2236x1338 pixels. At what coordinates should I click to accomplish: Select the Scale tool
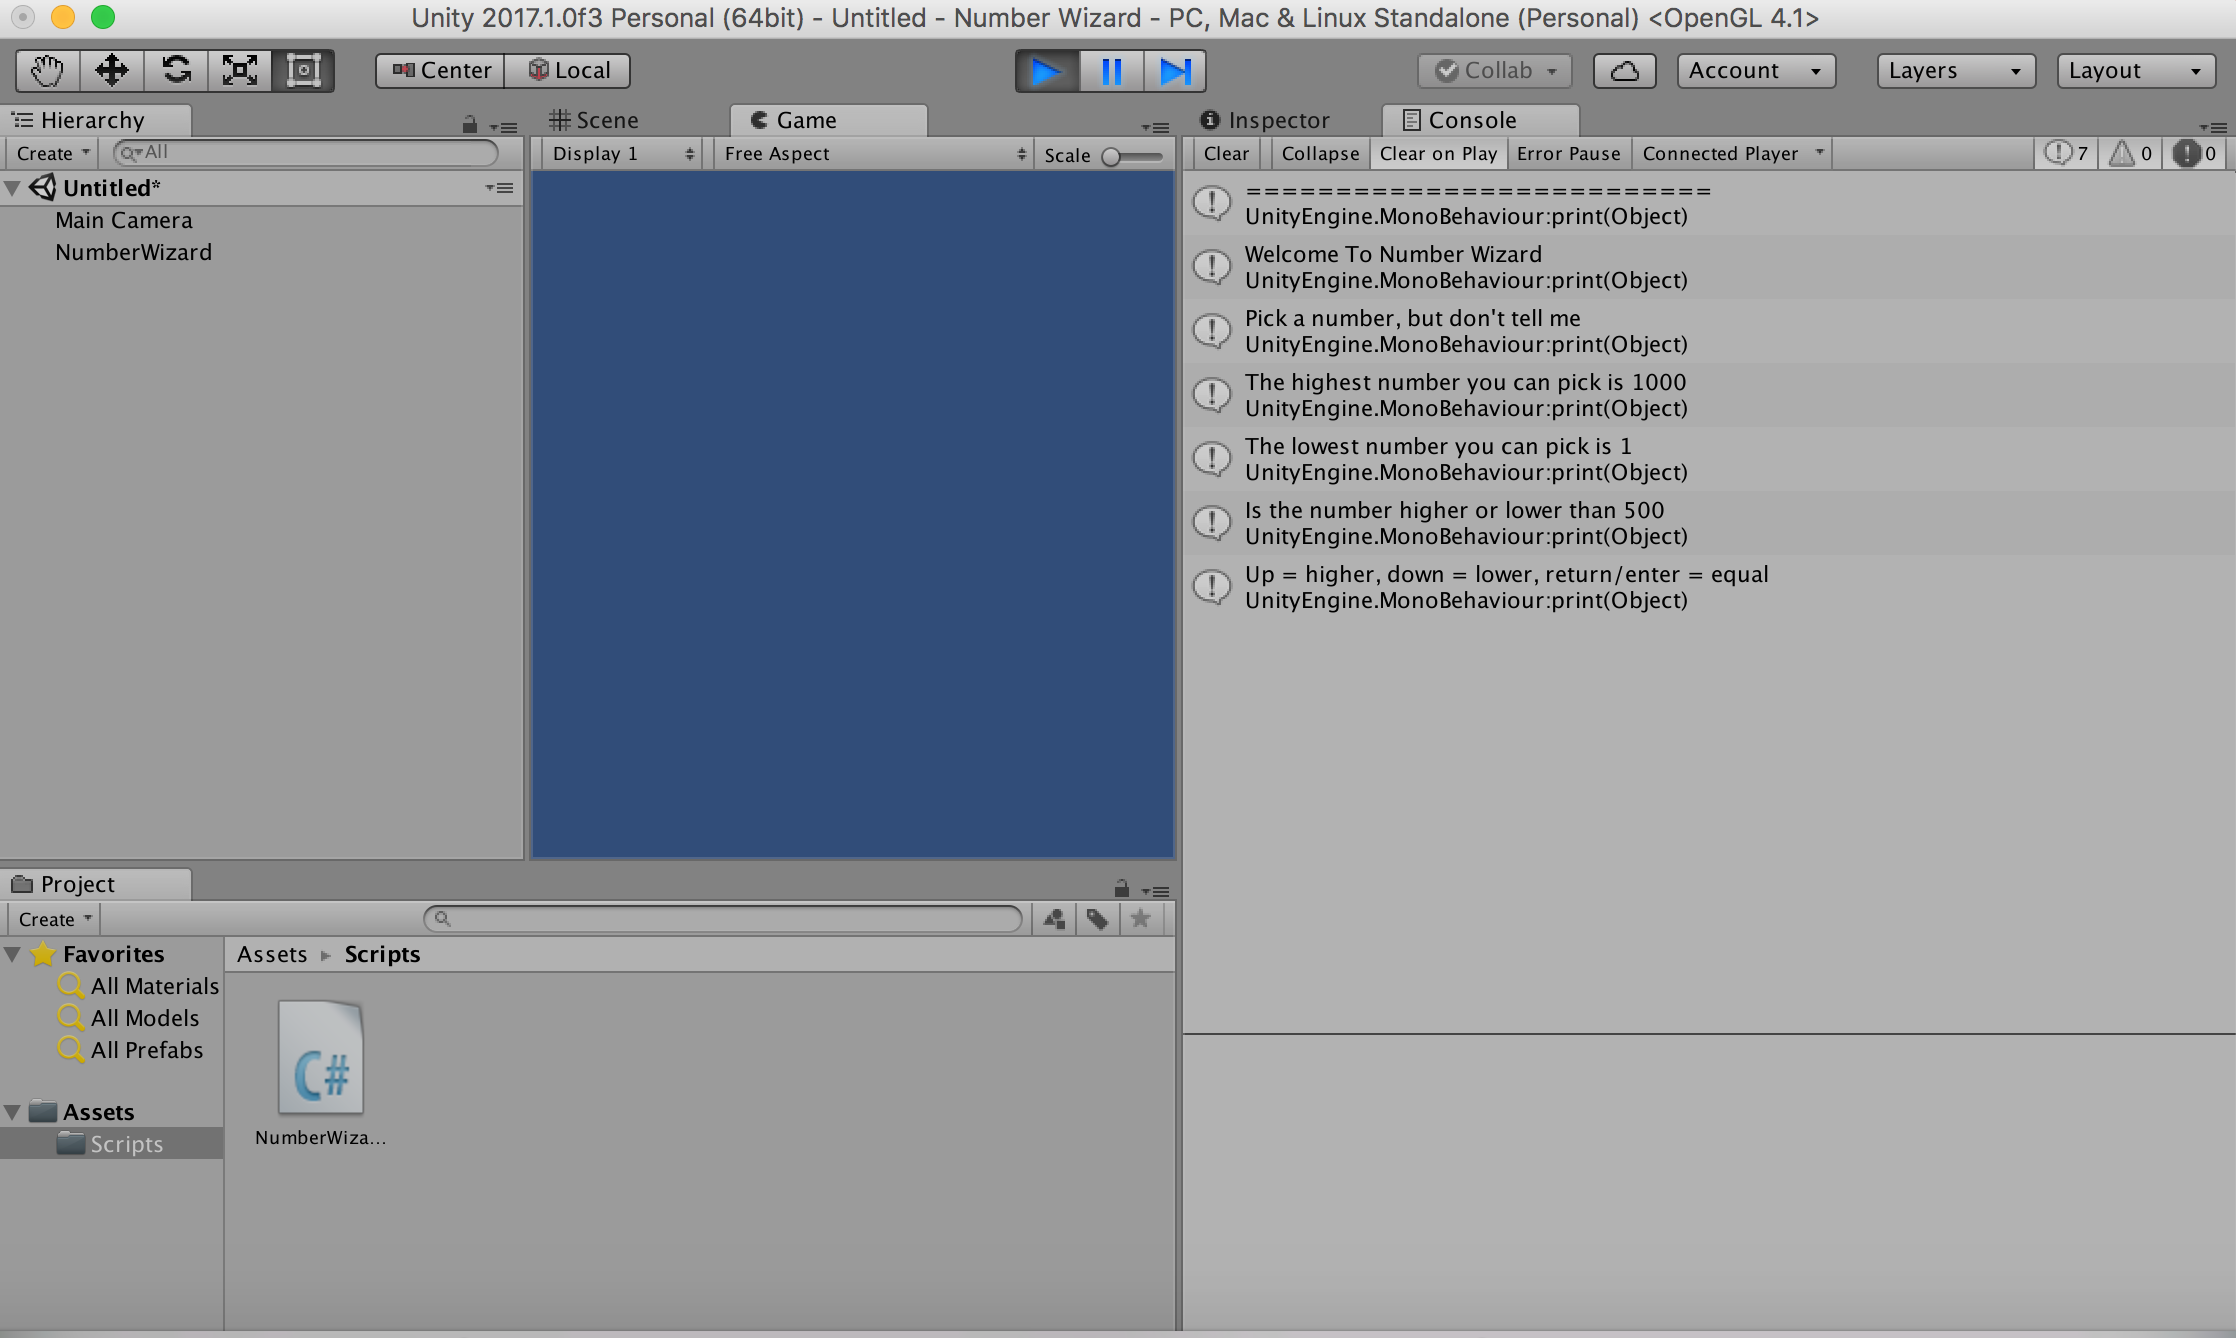pos(240,71)
